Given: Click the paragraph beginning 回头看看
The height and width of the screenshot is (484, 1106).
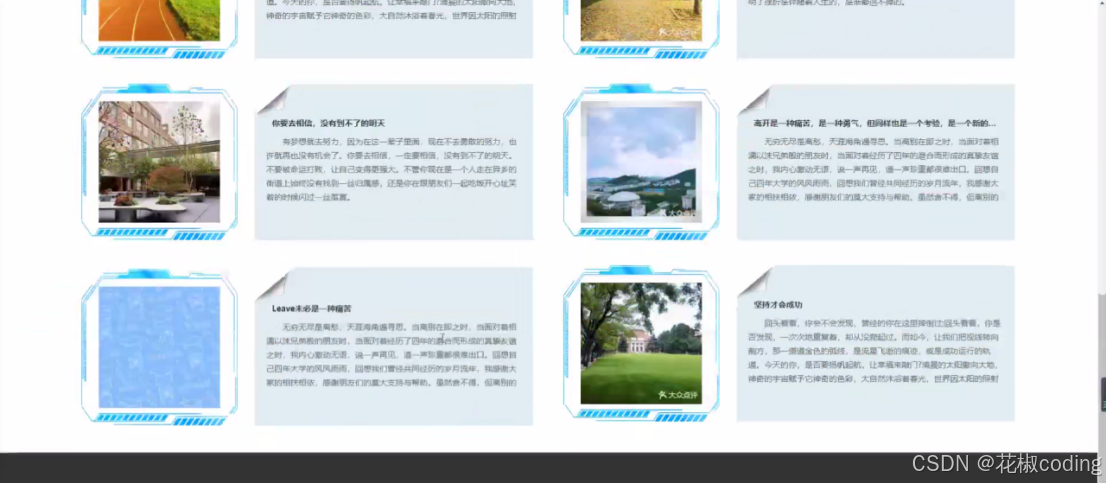Looking at the screenshot, I should tap(875, 351).
